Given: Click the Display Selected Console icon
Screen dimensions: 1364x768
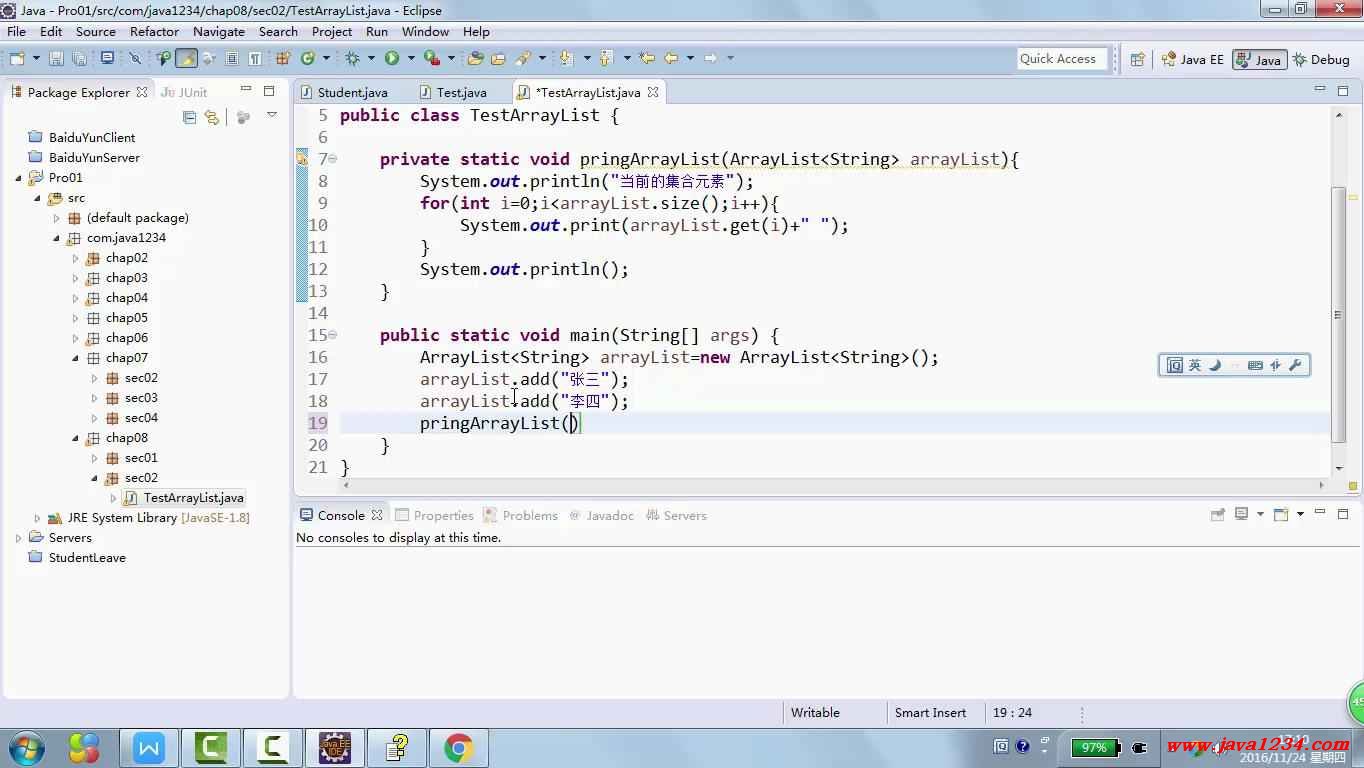Looking at the screenshot, I should click(x=1241, y=514).
